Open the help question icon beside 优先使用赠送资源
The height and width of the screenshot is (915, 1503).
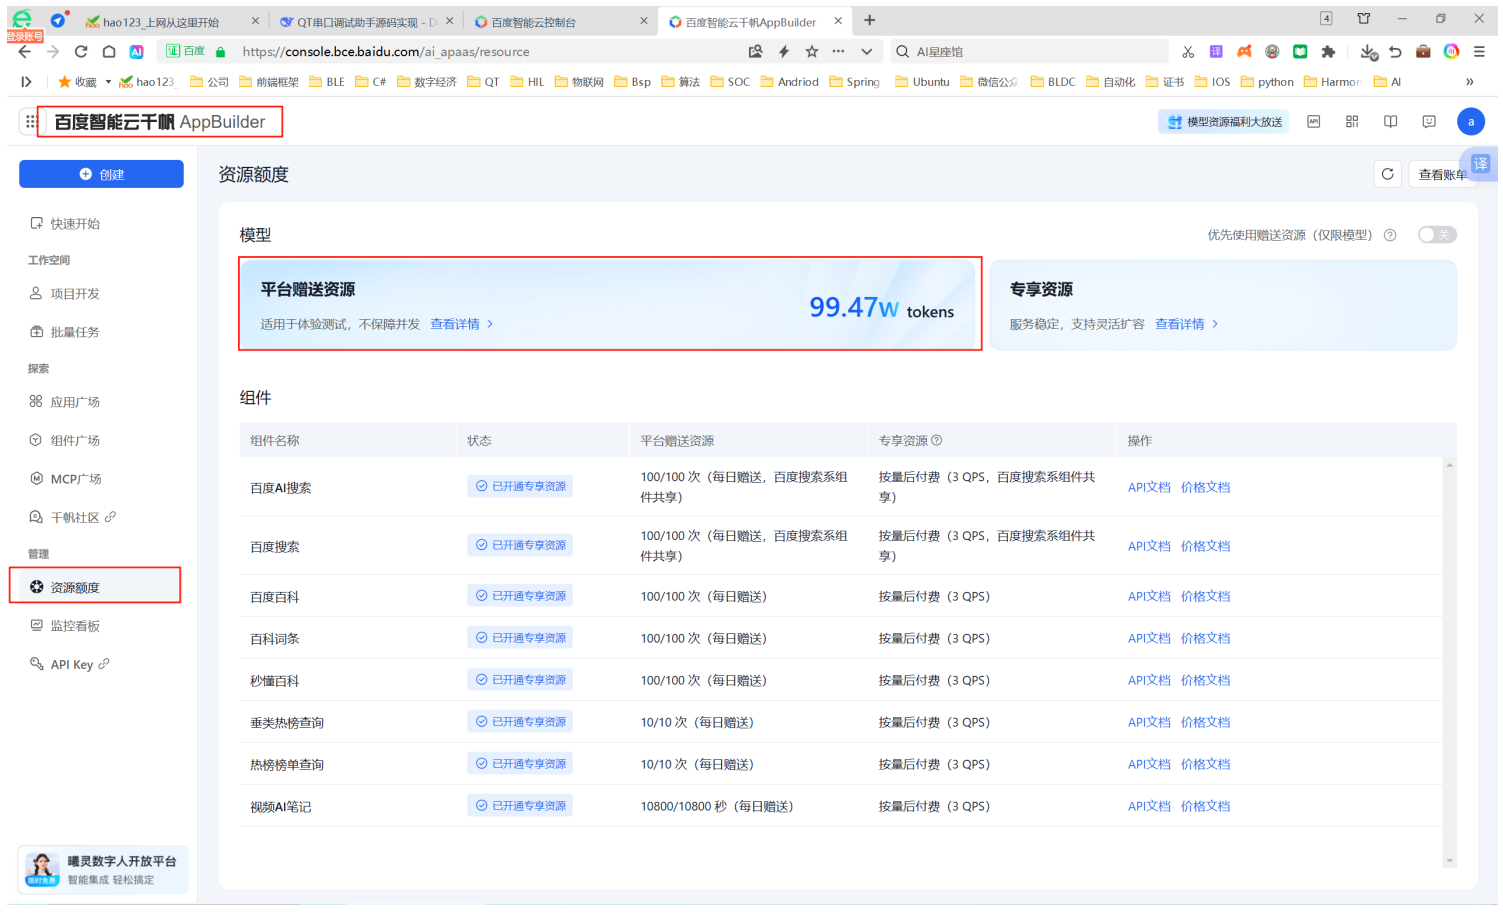[1390, 235]
